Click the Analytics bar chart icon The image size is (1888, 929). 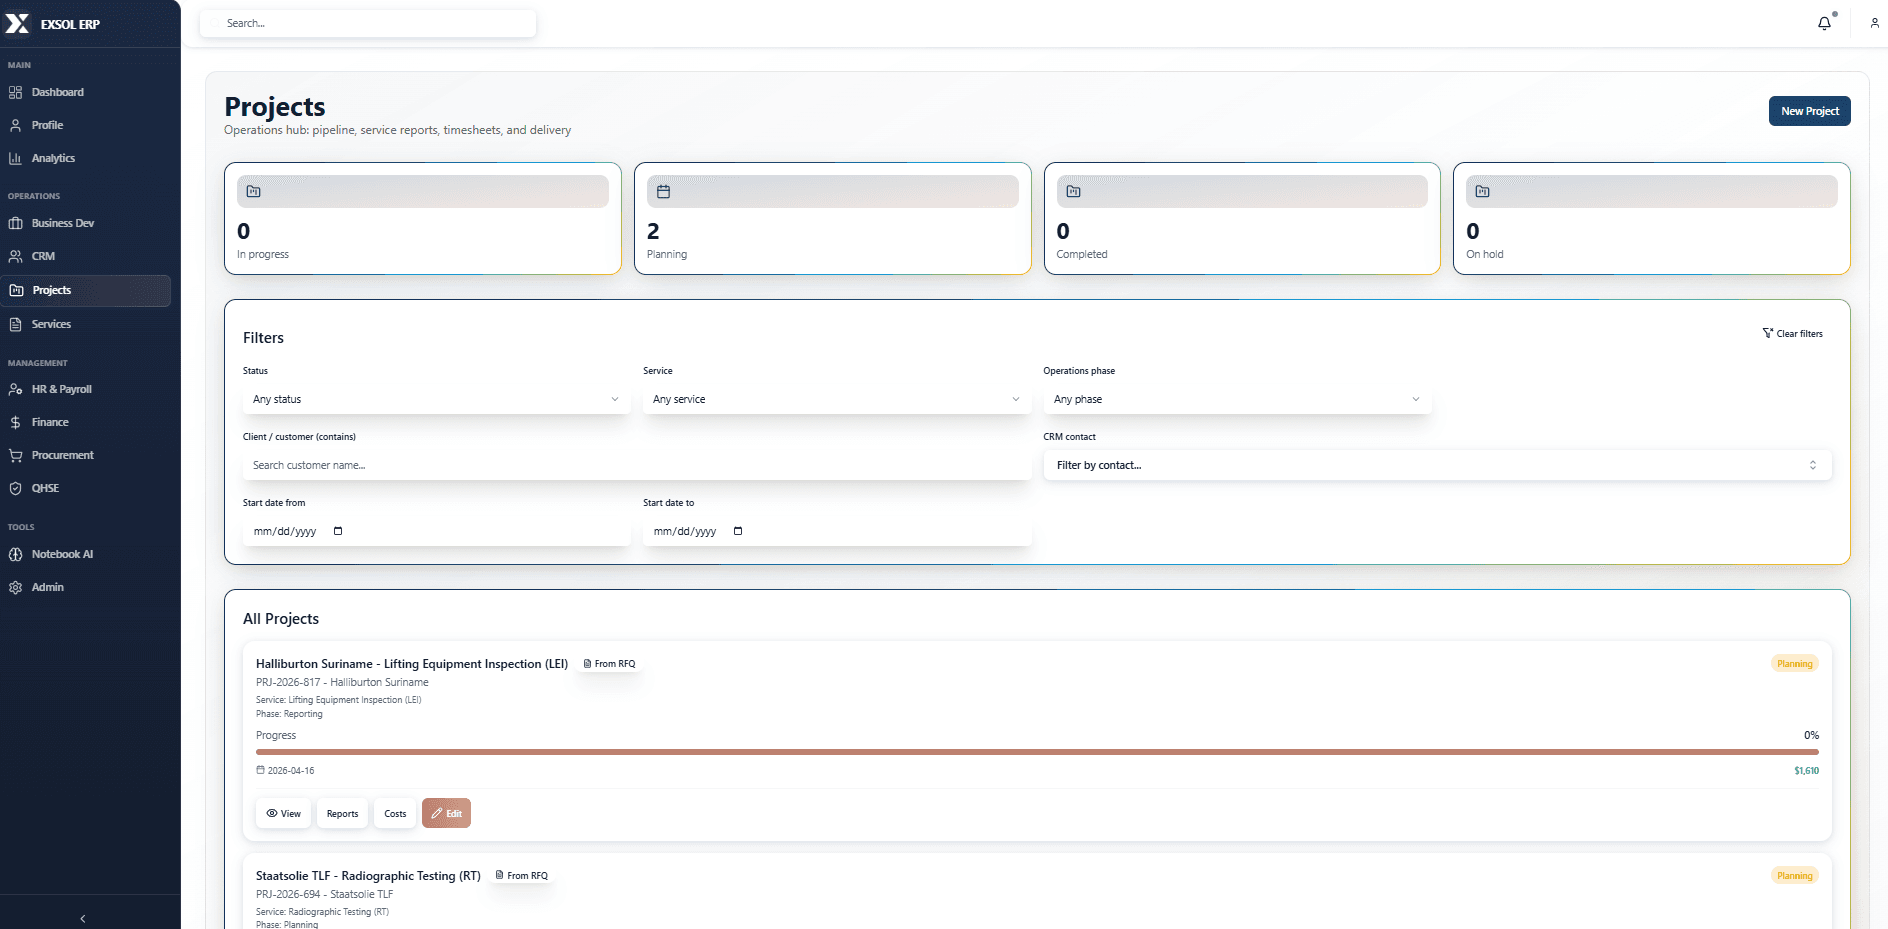coord(15,158)
